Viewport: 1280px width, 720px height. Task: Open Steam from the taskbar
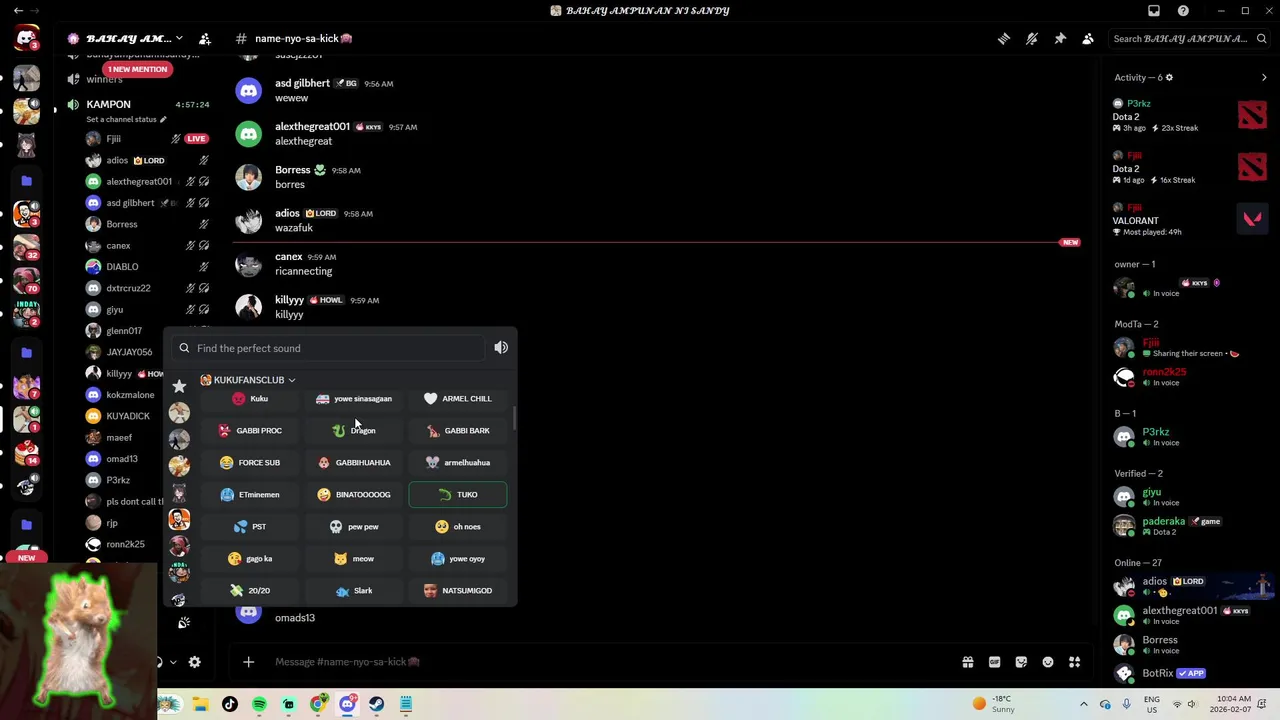click(x=376, y=704)
